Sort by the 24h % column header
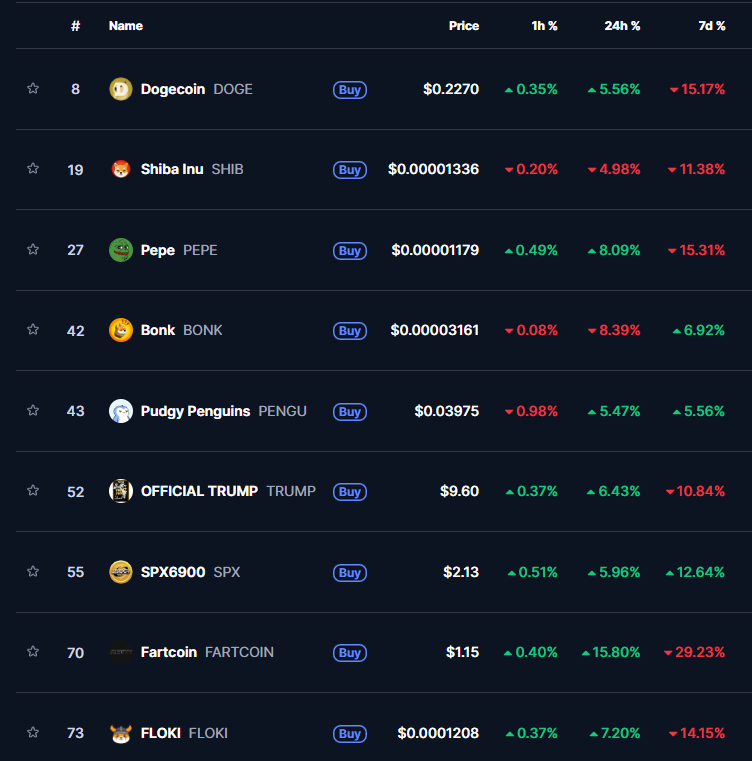Screen dimensions: 752x761 click(x=622, y=26)
